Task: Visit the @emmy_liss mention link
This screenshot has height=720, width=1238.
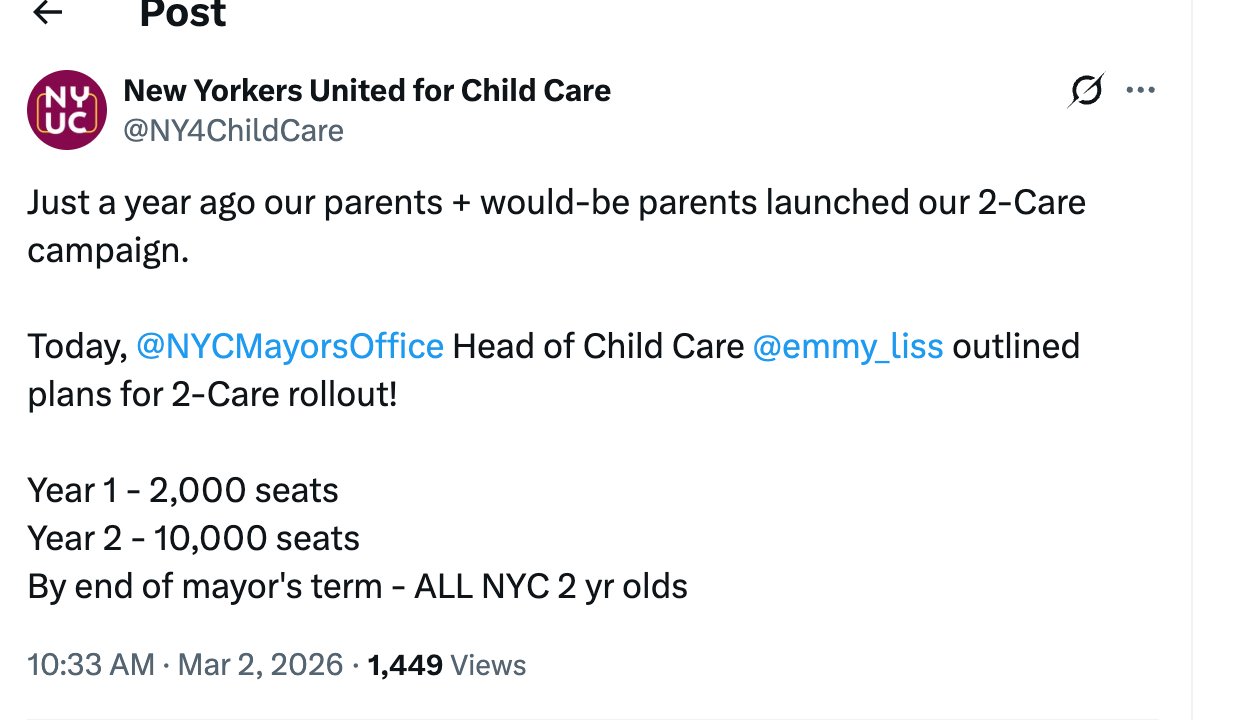Action: click(847, 346)
